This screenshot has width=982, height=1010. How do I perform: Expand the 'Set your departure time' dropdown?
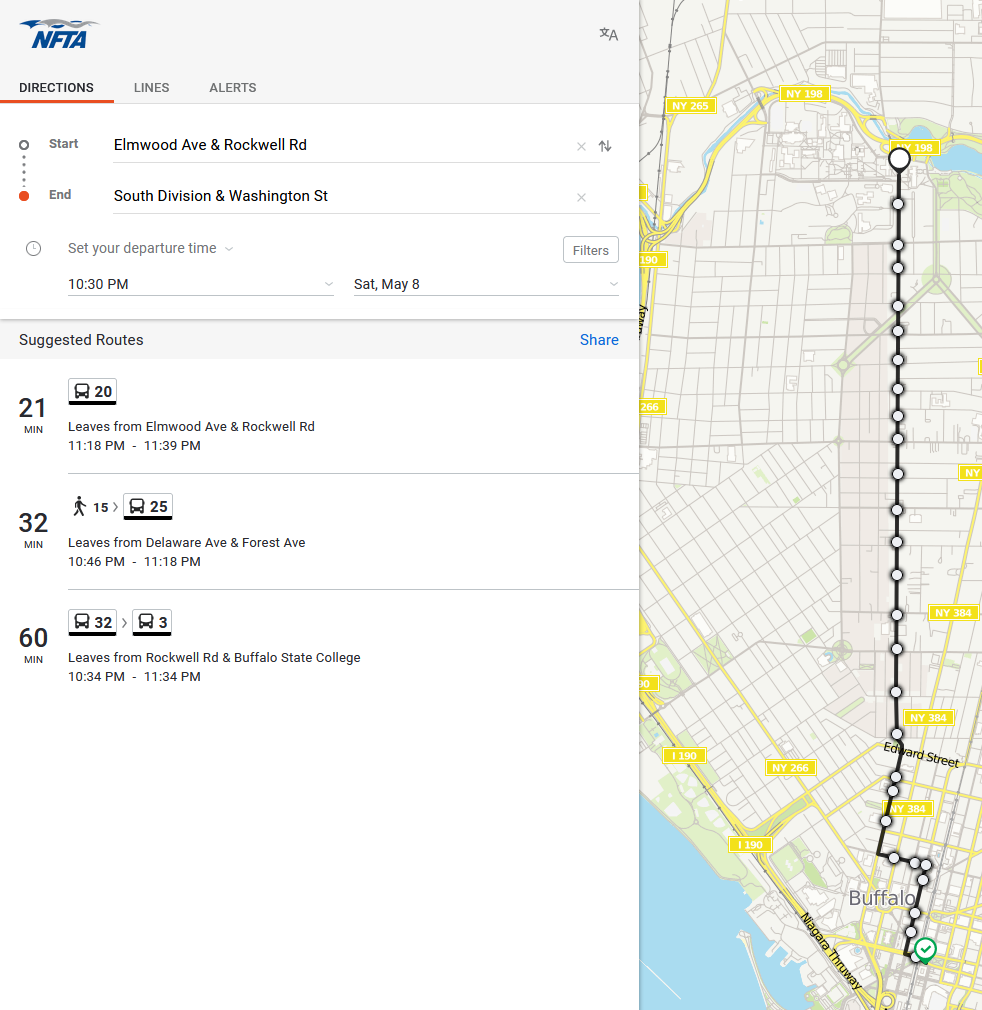click(x=150, y=249)
